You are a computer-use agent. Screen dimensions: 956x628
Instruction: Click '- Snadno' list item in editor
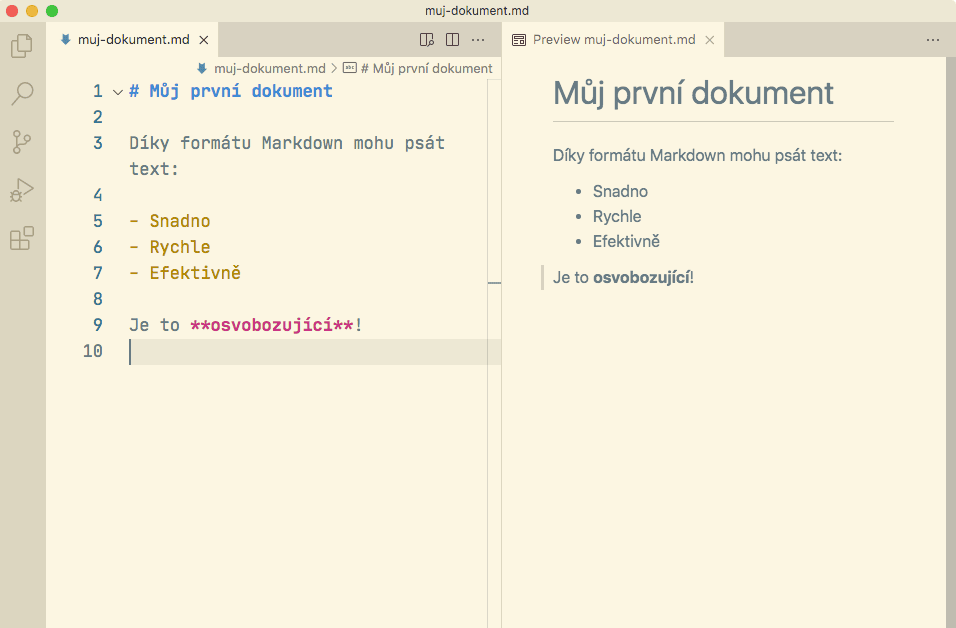tap(169, 221)
